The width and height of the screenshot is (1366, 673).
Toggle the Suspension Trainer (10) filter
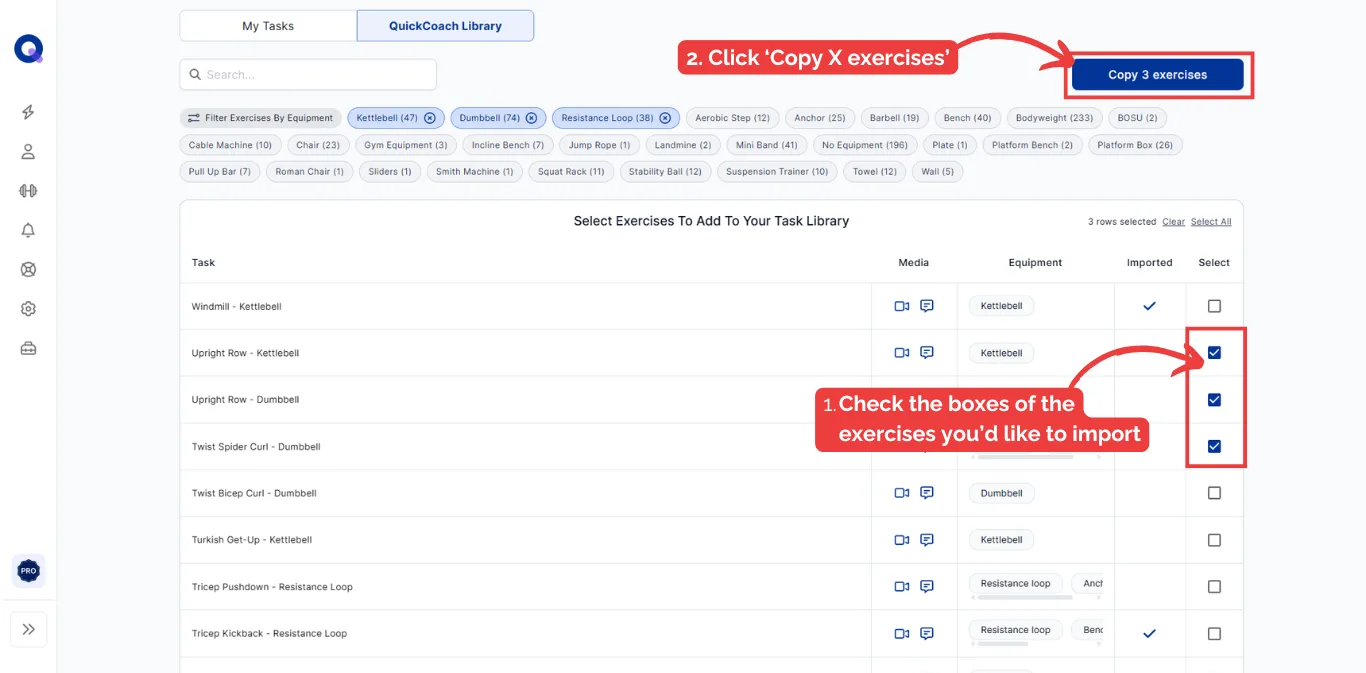click(x=777, y=172)
